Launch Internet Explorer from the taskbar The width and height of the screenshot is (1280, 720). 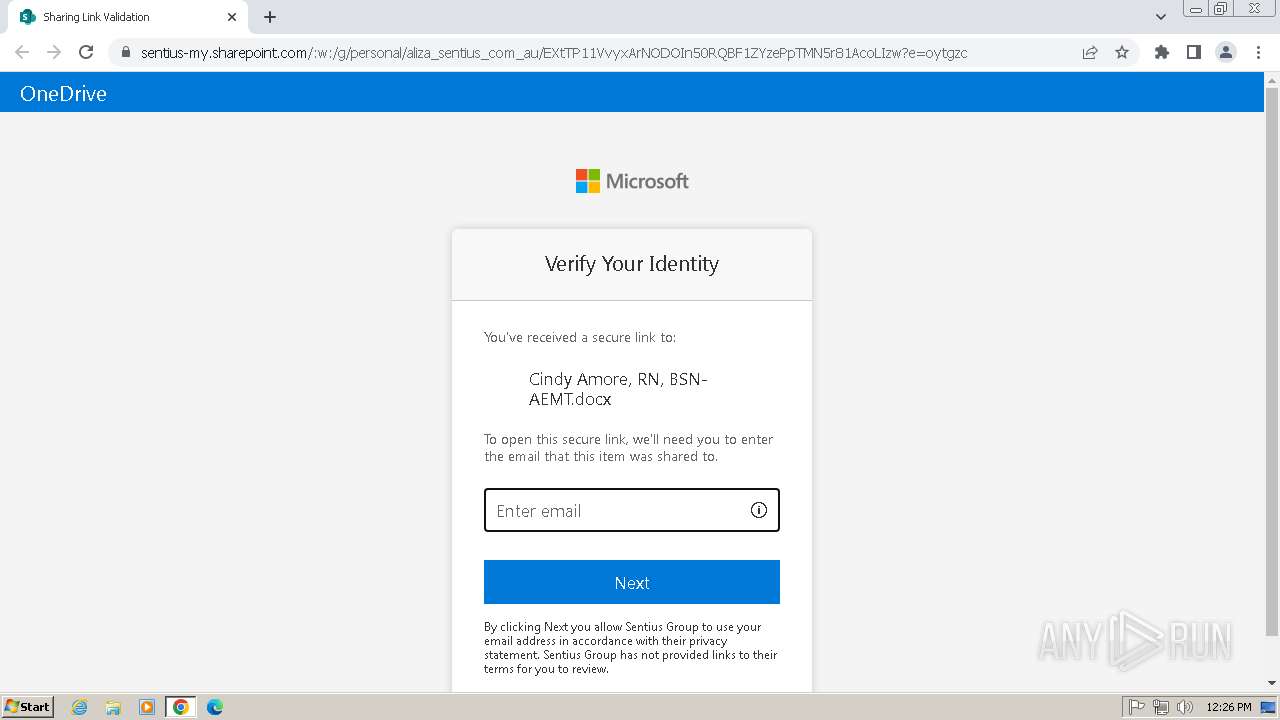click(x=80, y=707)
